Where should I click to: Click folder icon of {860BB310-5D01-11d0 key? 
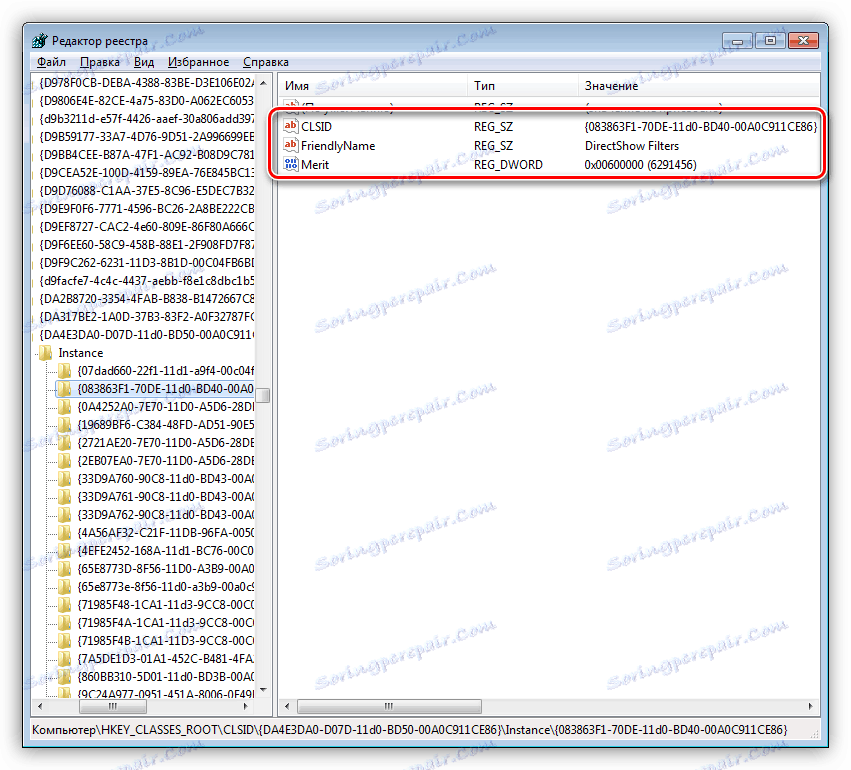(65, 677)
